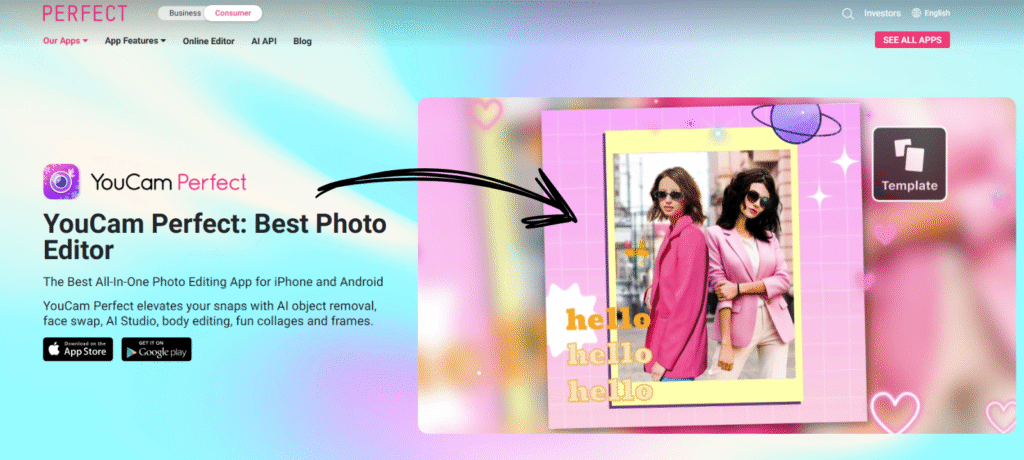Open the search magnifier icon

848,14
